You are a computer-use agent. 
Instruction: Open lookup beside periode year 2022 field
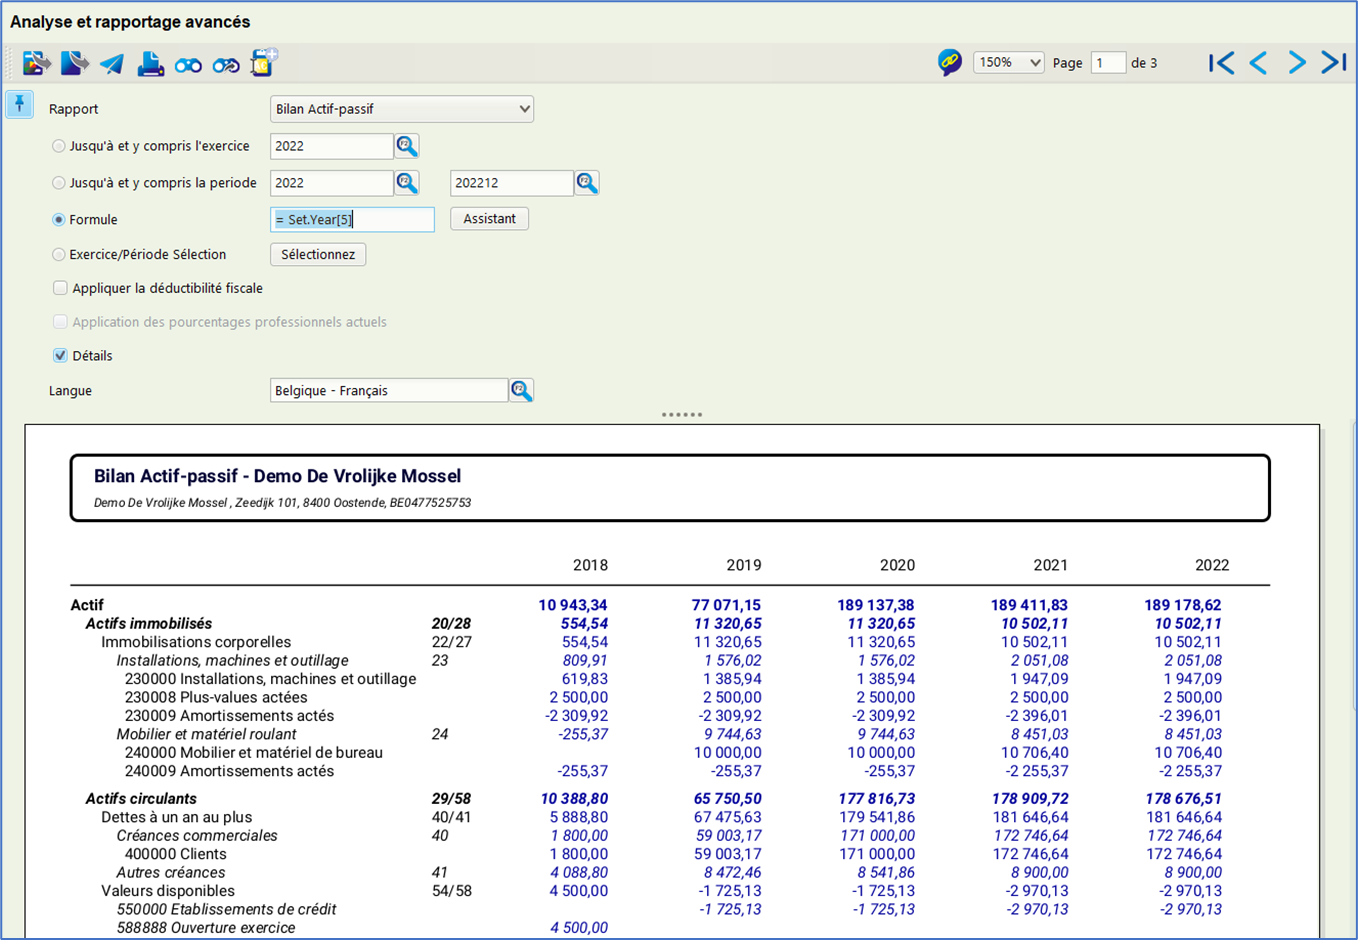pos(407,183)
